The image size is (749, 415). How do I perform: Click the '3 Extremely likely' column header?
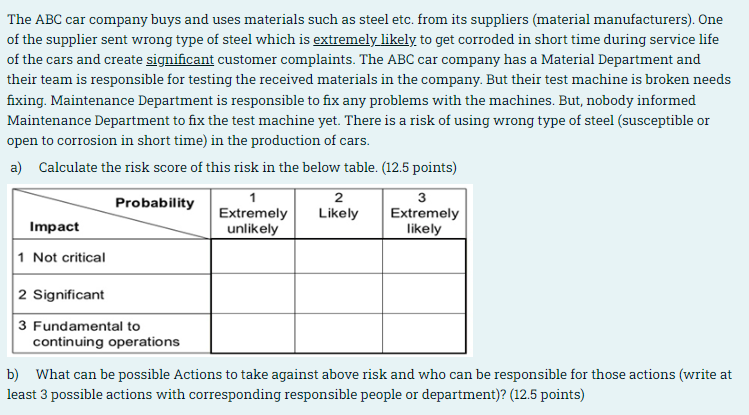point(424,213)
